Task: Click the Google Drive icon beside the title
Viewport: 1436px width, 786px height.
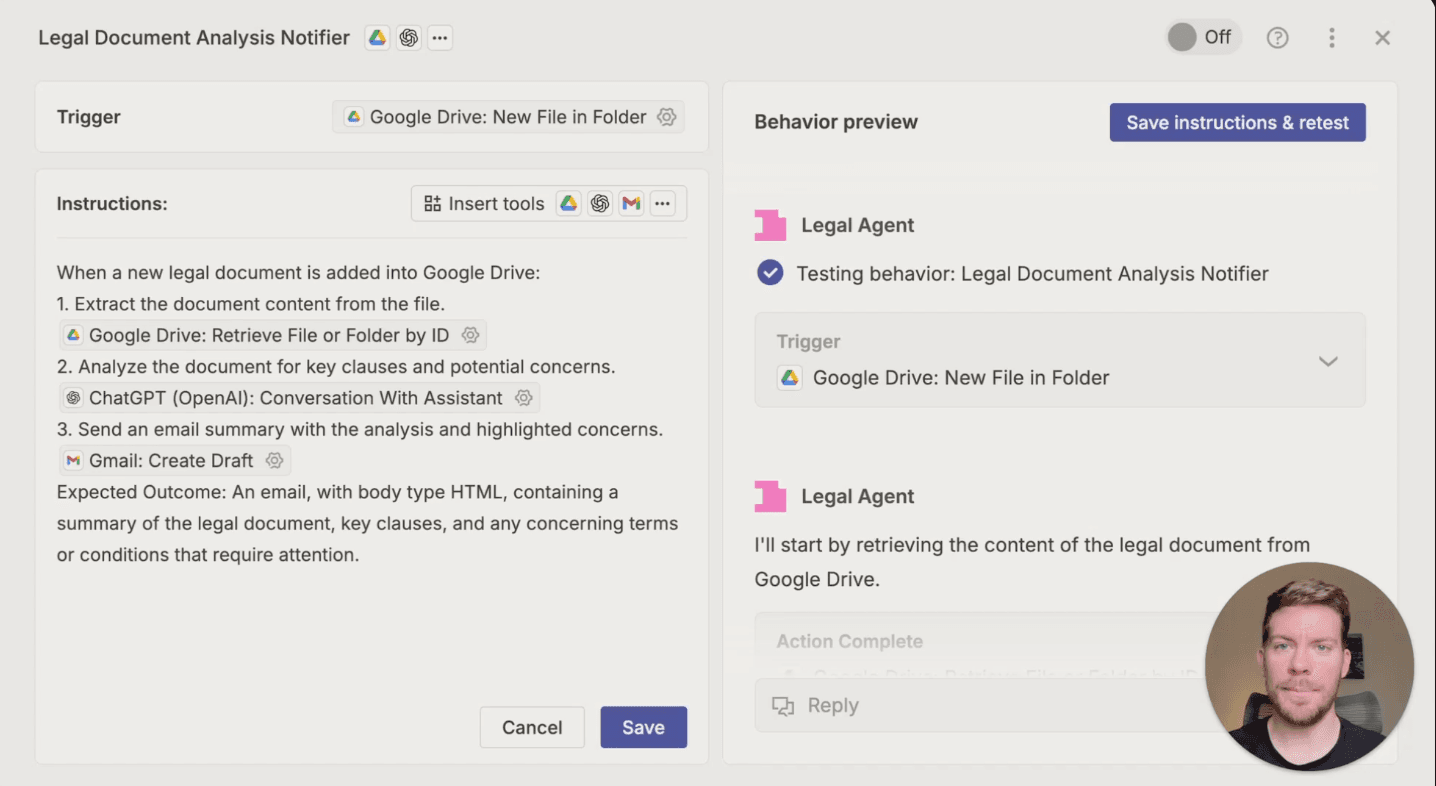Action: point(377,38)
